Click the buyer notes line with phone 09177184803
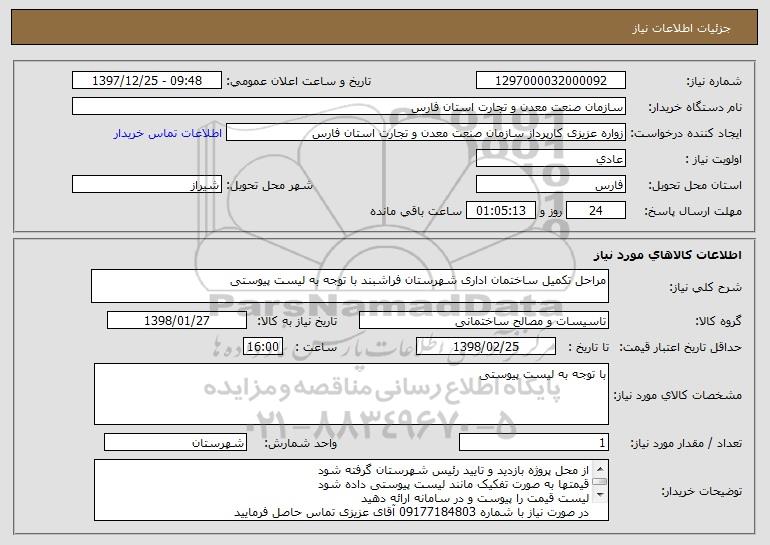The image size is (770, 545). coord(412,512)
